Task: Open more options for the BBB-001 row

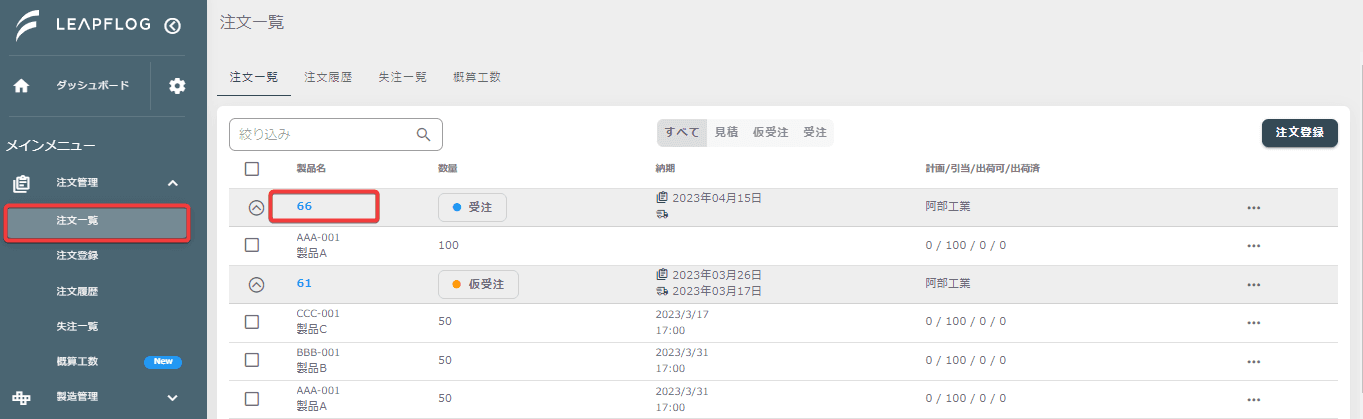Action: click(x=1254, y=361)
